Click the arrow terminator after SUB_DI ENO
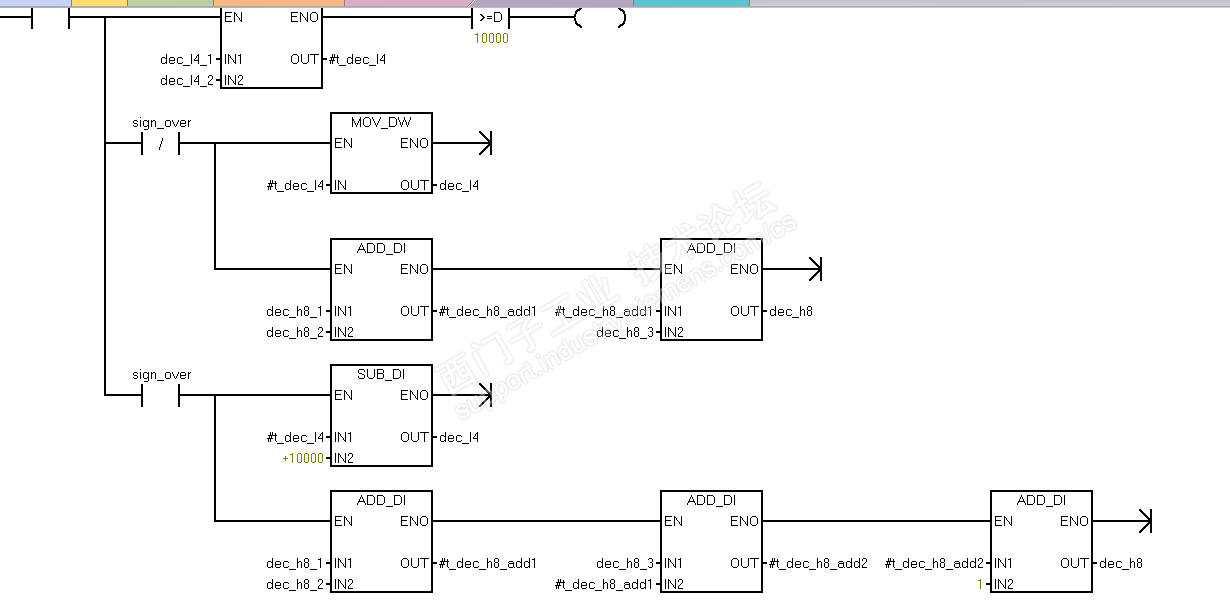 [485, 396]
